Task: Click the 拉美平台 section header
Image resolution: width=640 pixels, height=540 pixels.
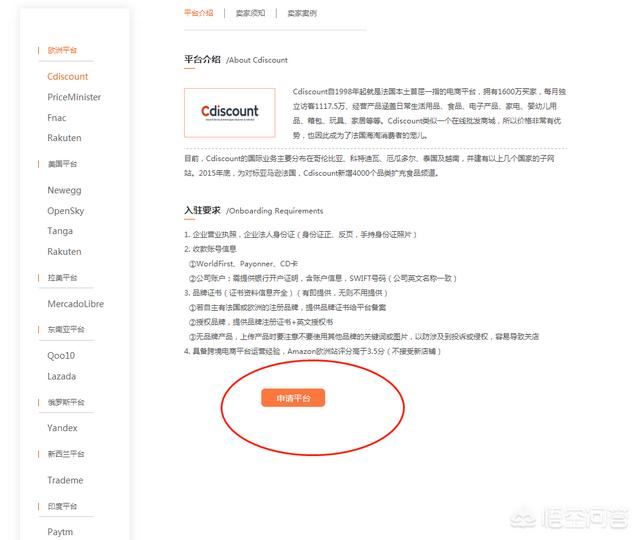Action: click(62, 278)
